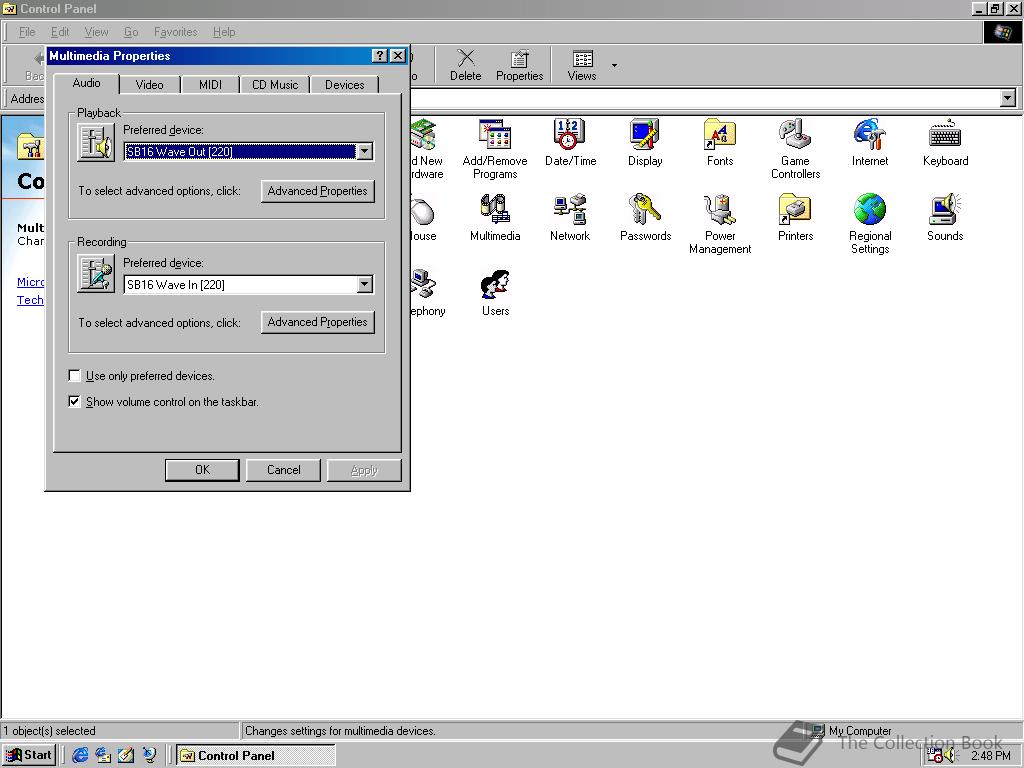Screen dimensions: 1024x768
Task: Open the Network icon
Action: tap(569, 217)
